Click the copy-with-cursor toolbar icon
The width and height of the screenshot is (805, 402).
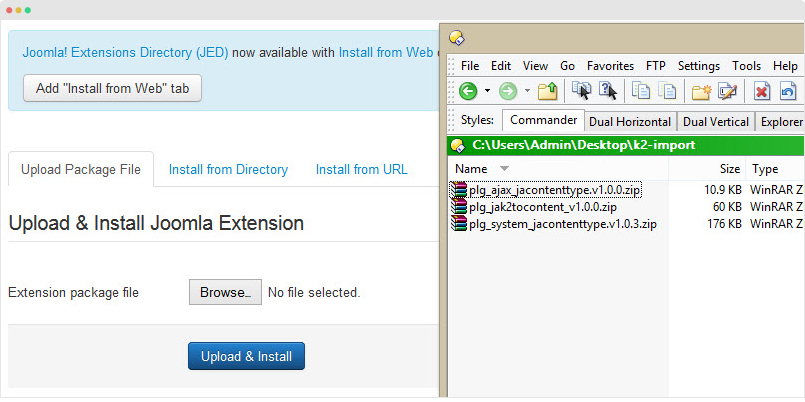coord(581,90)
